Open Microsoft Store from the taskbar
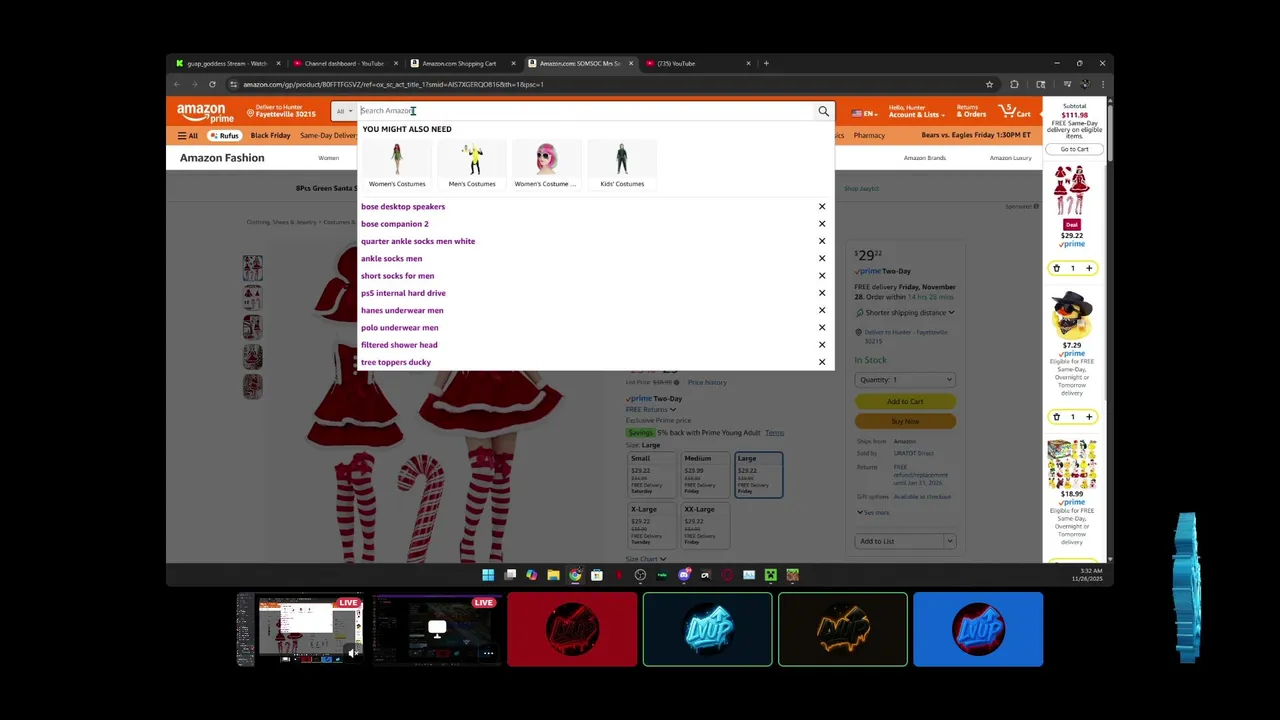 (597, 575)
